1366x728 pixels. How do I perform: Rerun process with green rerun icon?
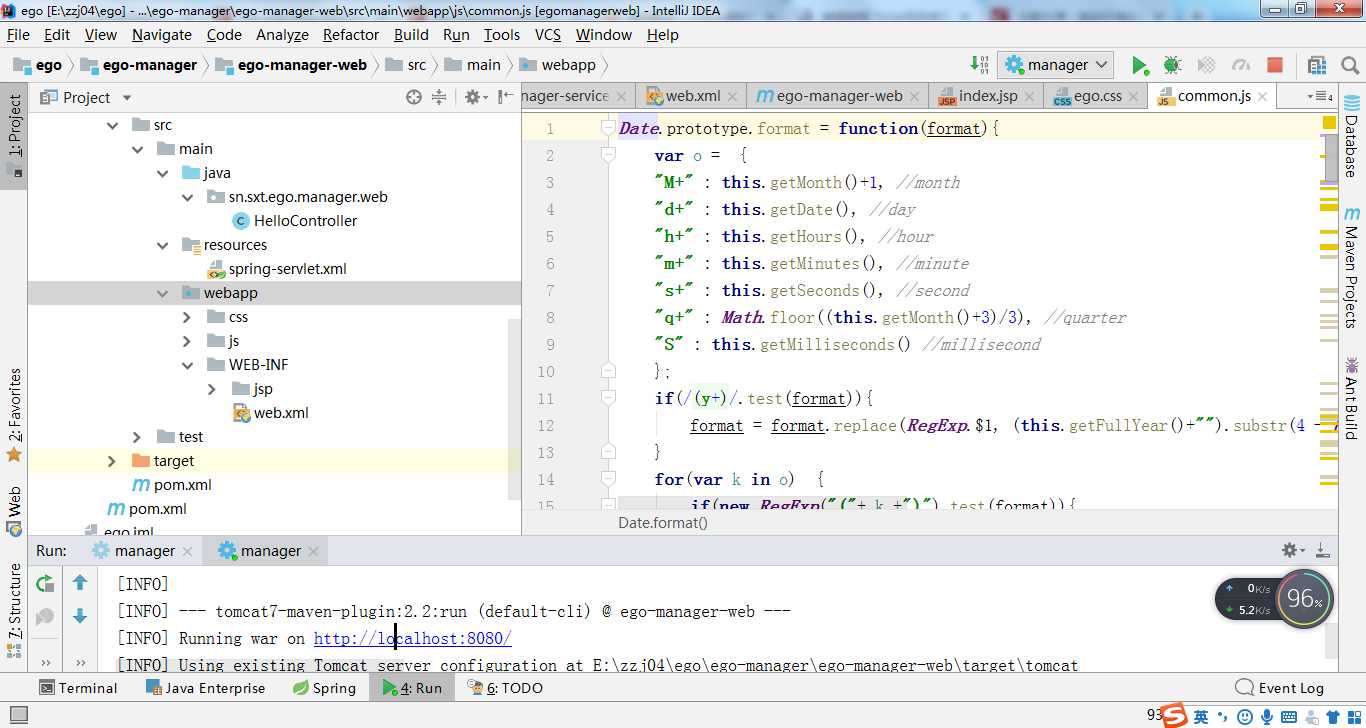pos(45,583)
